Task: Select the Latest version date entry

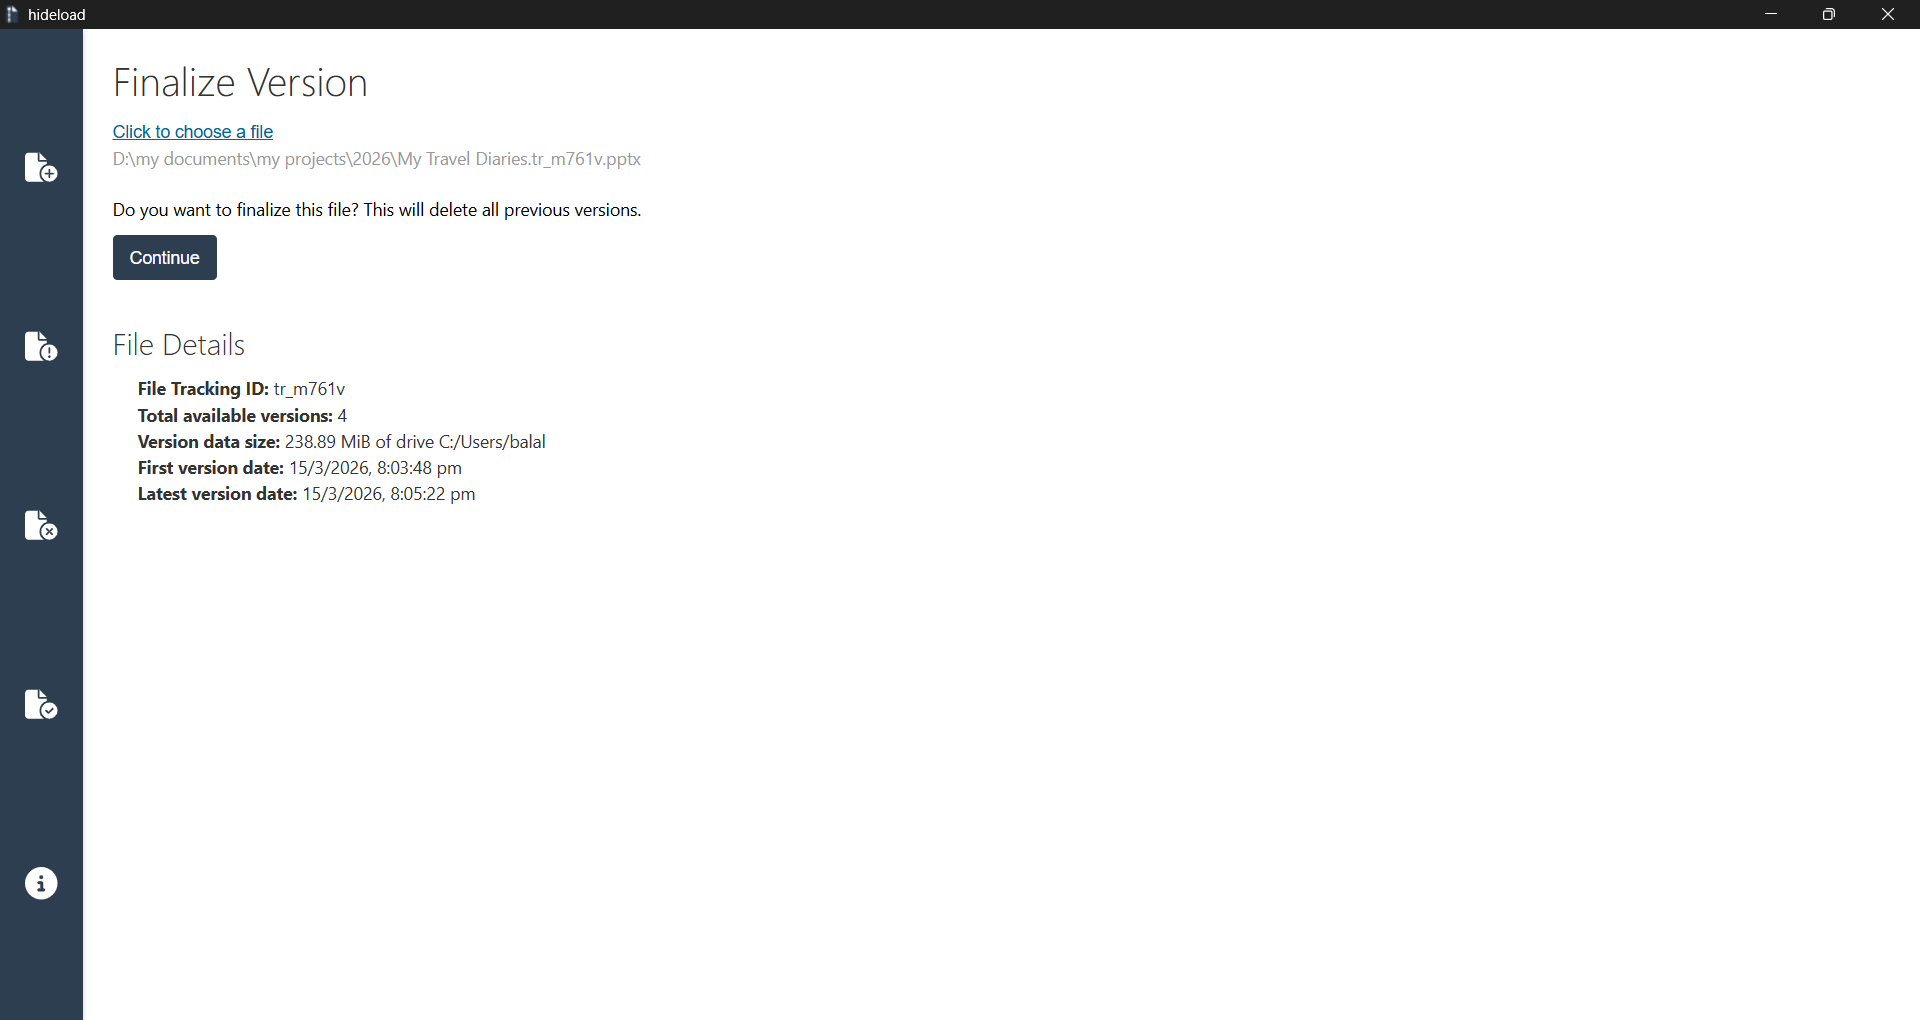Action: [307, 494]
